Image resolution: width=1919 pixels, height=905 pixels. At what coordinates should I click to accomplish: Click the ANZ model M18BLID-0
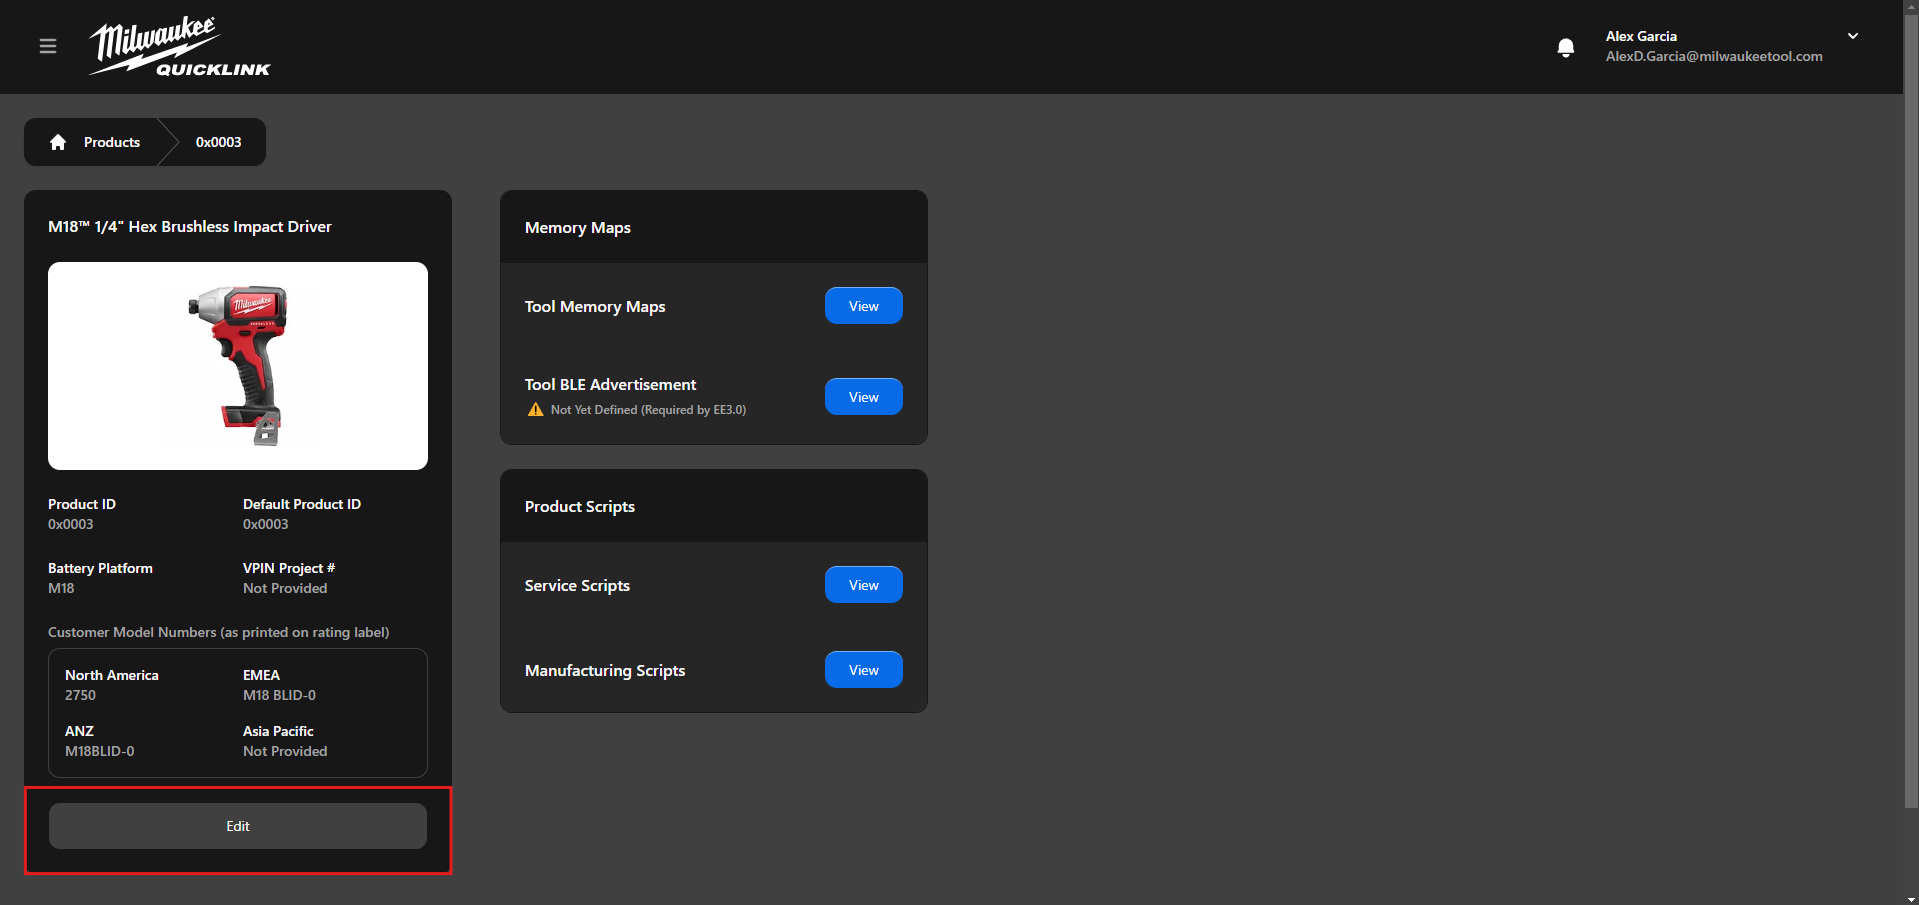(x=100, y=751)
